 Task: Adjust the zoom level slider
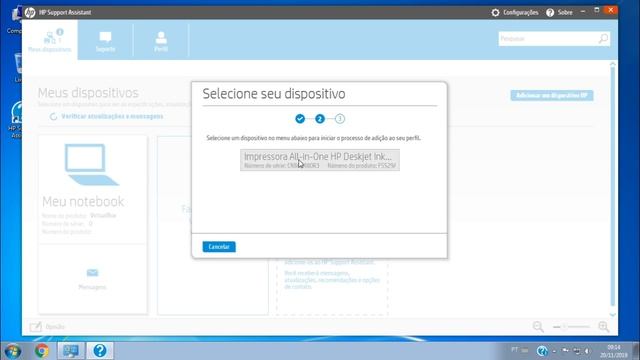571,327
